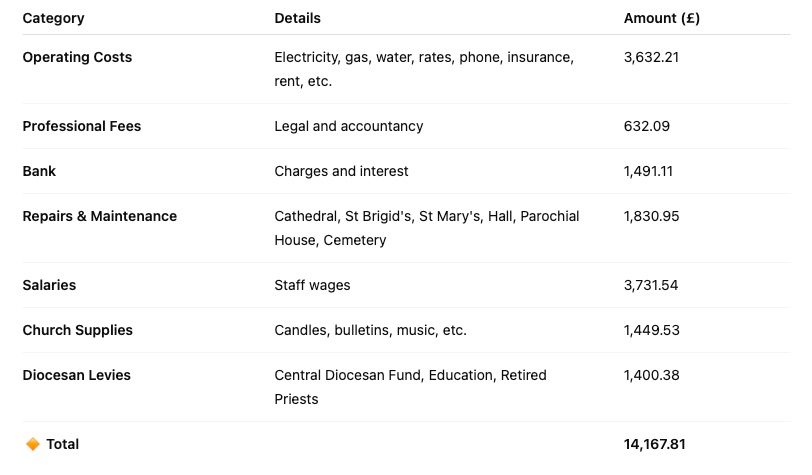Click the Professional Fees category cell
This screenshot has width=812, height=475.
(x=81, y=126)
